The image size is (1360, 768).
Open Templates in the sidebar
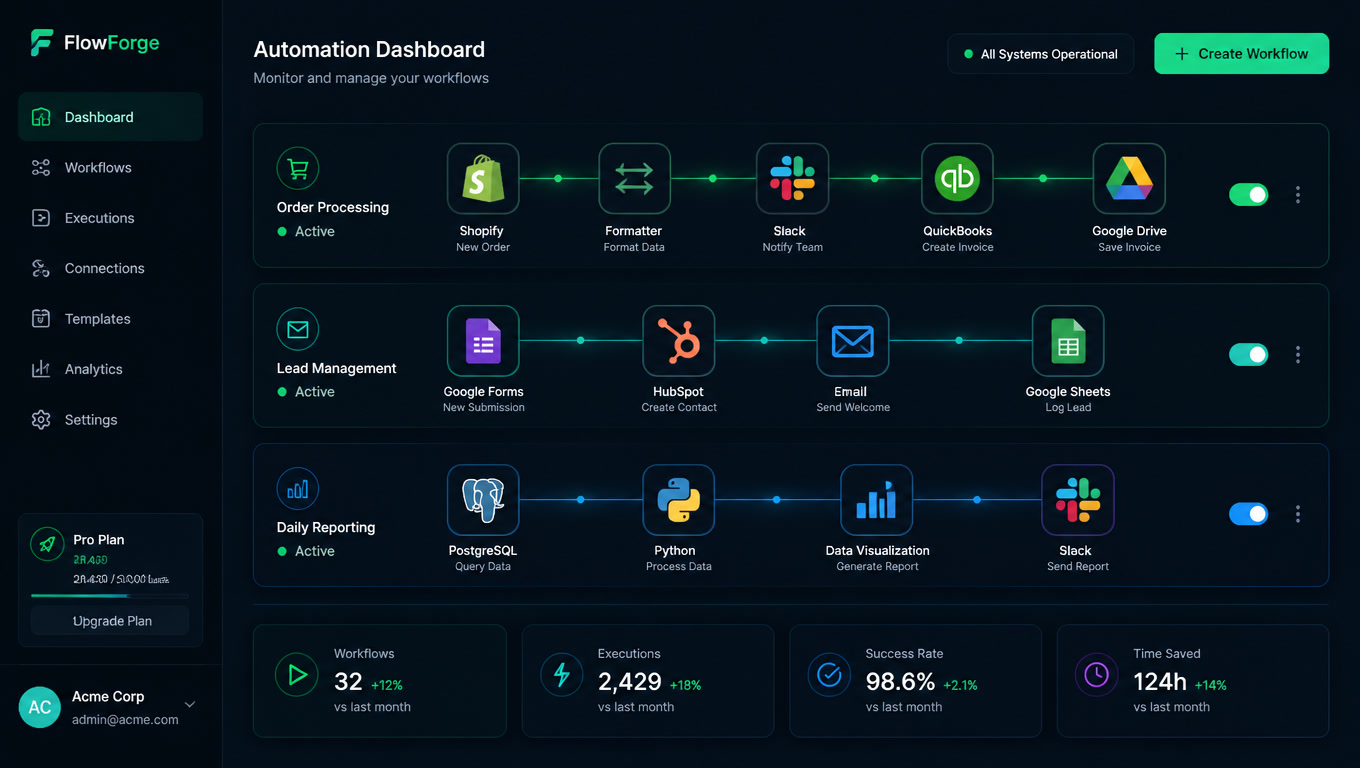click(x=110, y=319)
